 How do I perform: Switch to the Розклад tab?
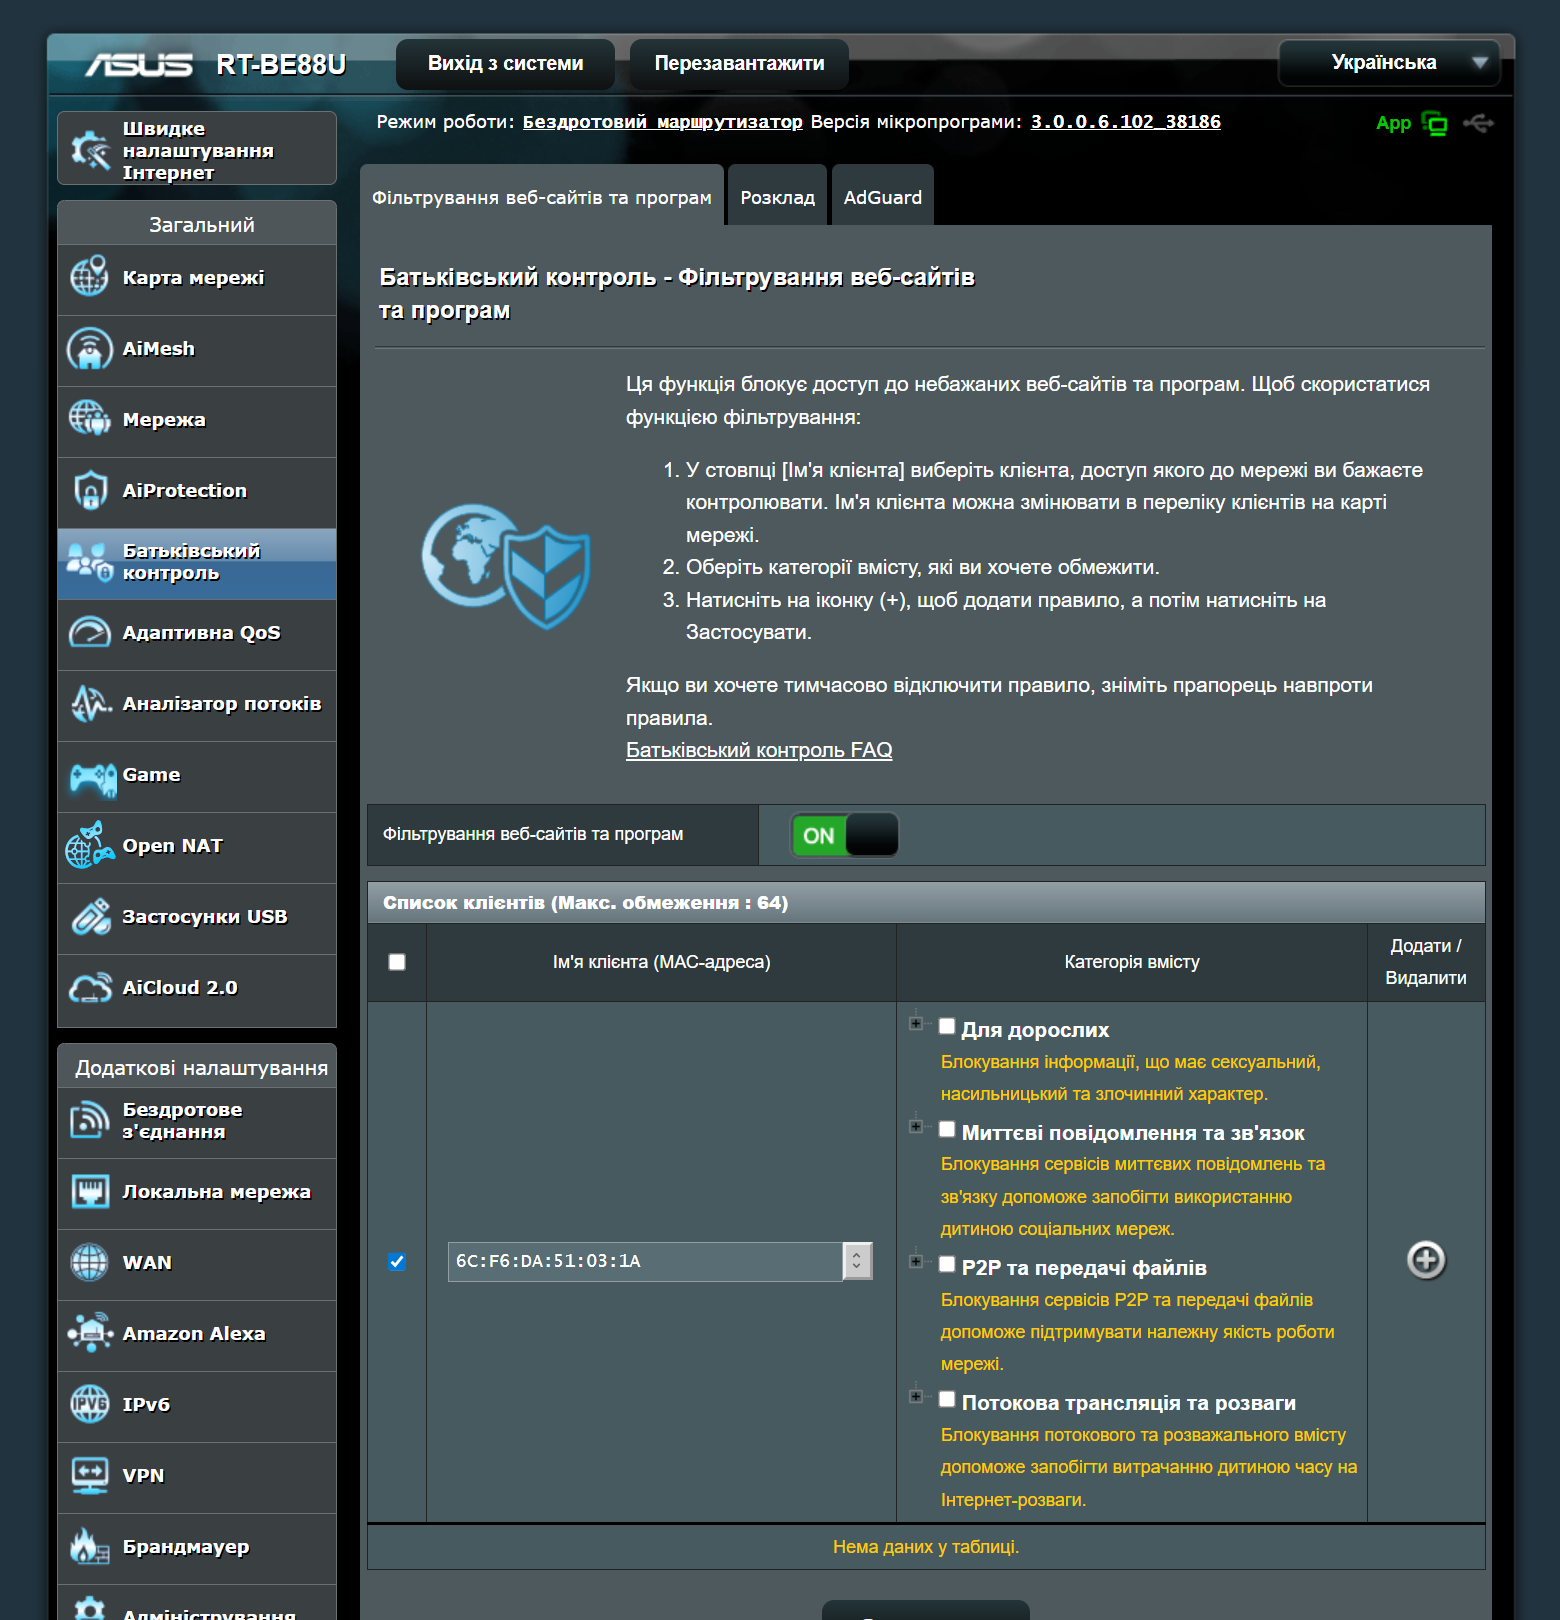pos(778,197)
